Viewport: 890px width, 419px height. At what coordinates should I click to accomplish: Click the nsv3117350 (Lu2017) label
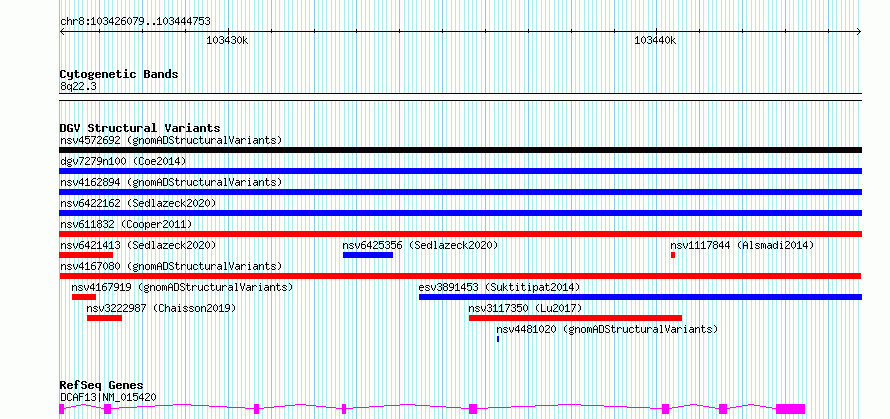(x=526, y=308)
